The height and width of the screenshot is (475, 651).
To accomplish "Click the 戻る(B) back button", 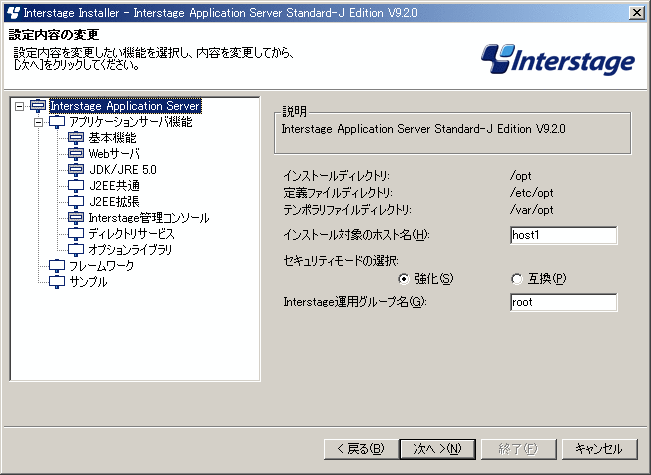I will [361, 449].
